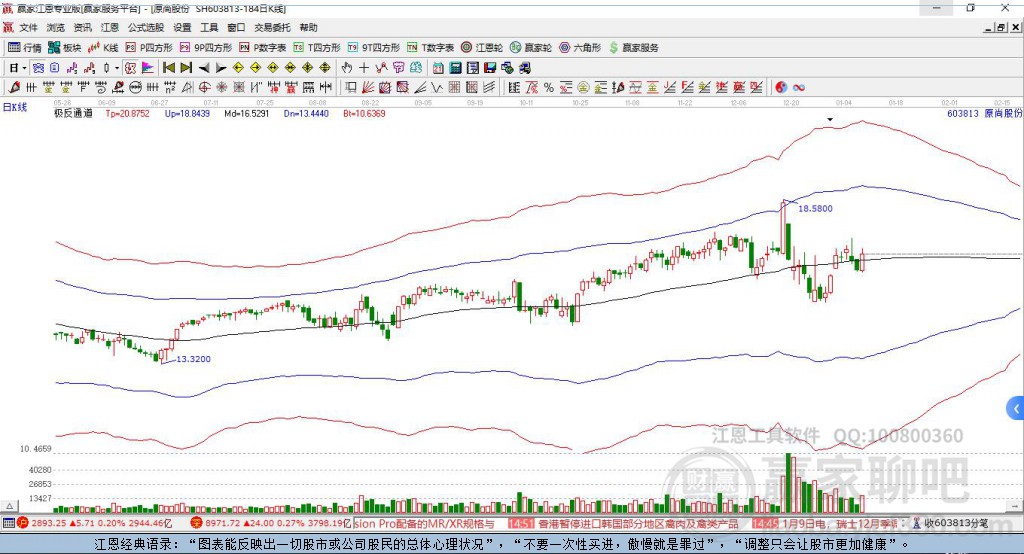Open the 江恩 menu

(x=110, y=27)
